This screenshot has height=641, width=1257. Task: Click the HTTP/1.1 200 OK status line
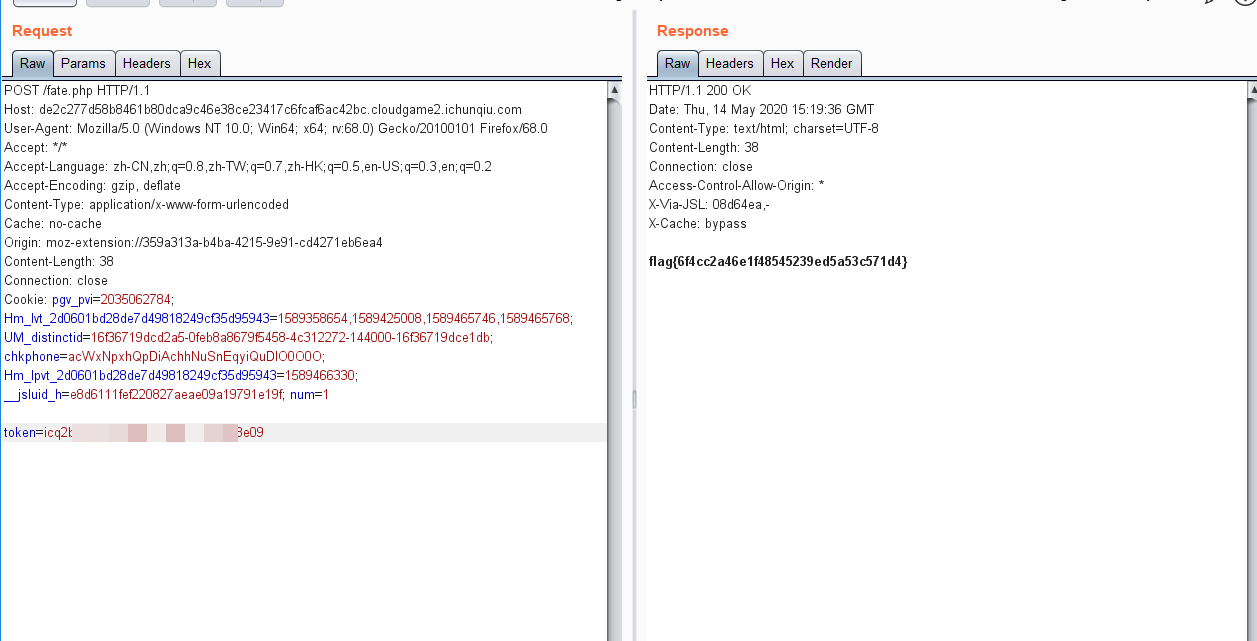point(699,90)
